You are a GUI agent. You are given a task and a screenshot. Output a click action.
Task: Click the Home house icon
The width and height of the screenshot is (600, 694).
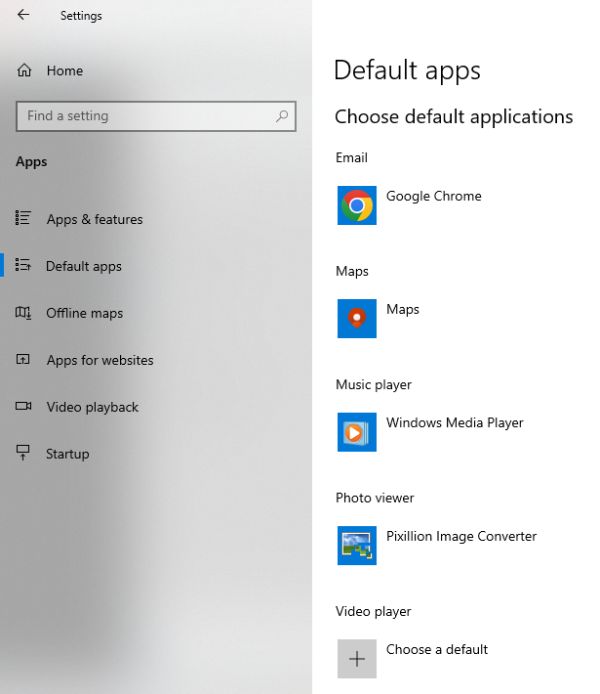24,71
